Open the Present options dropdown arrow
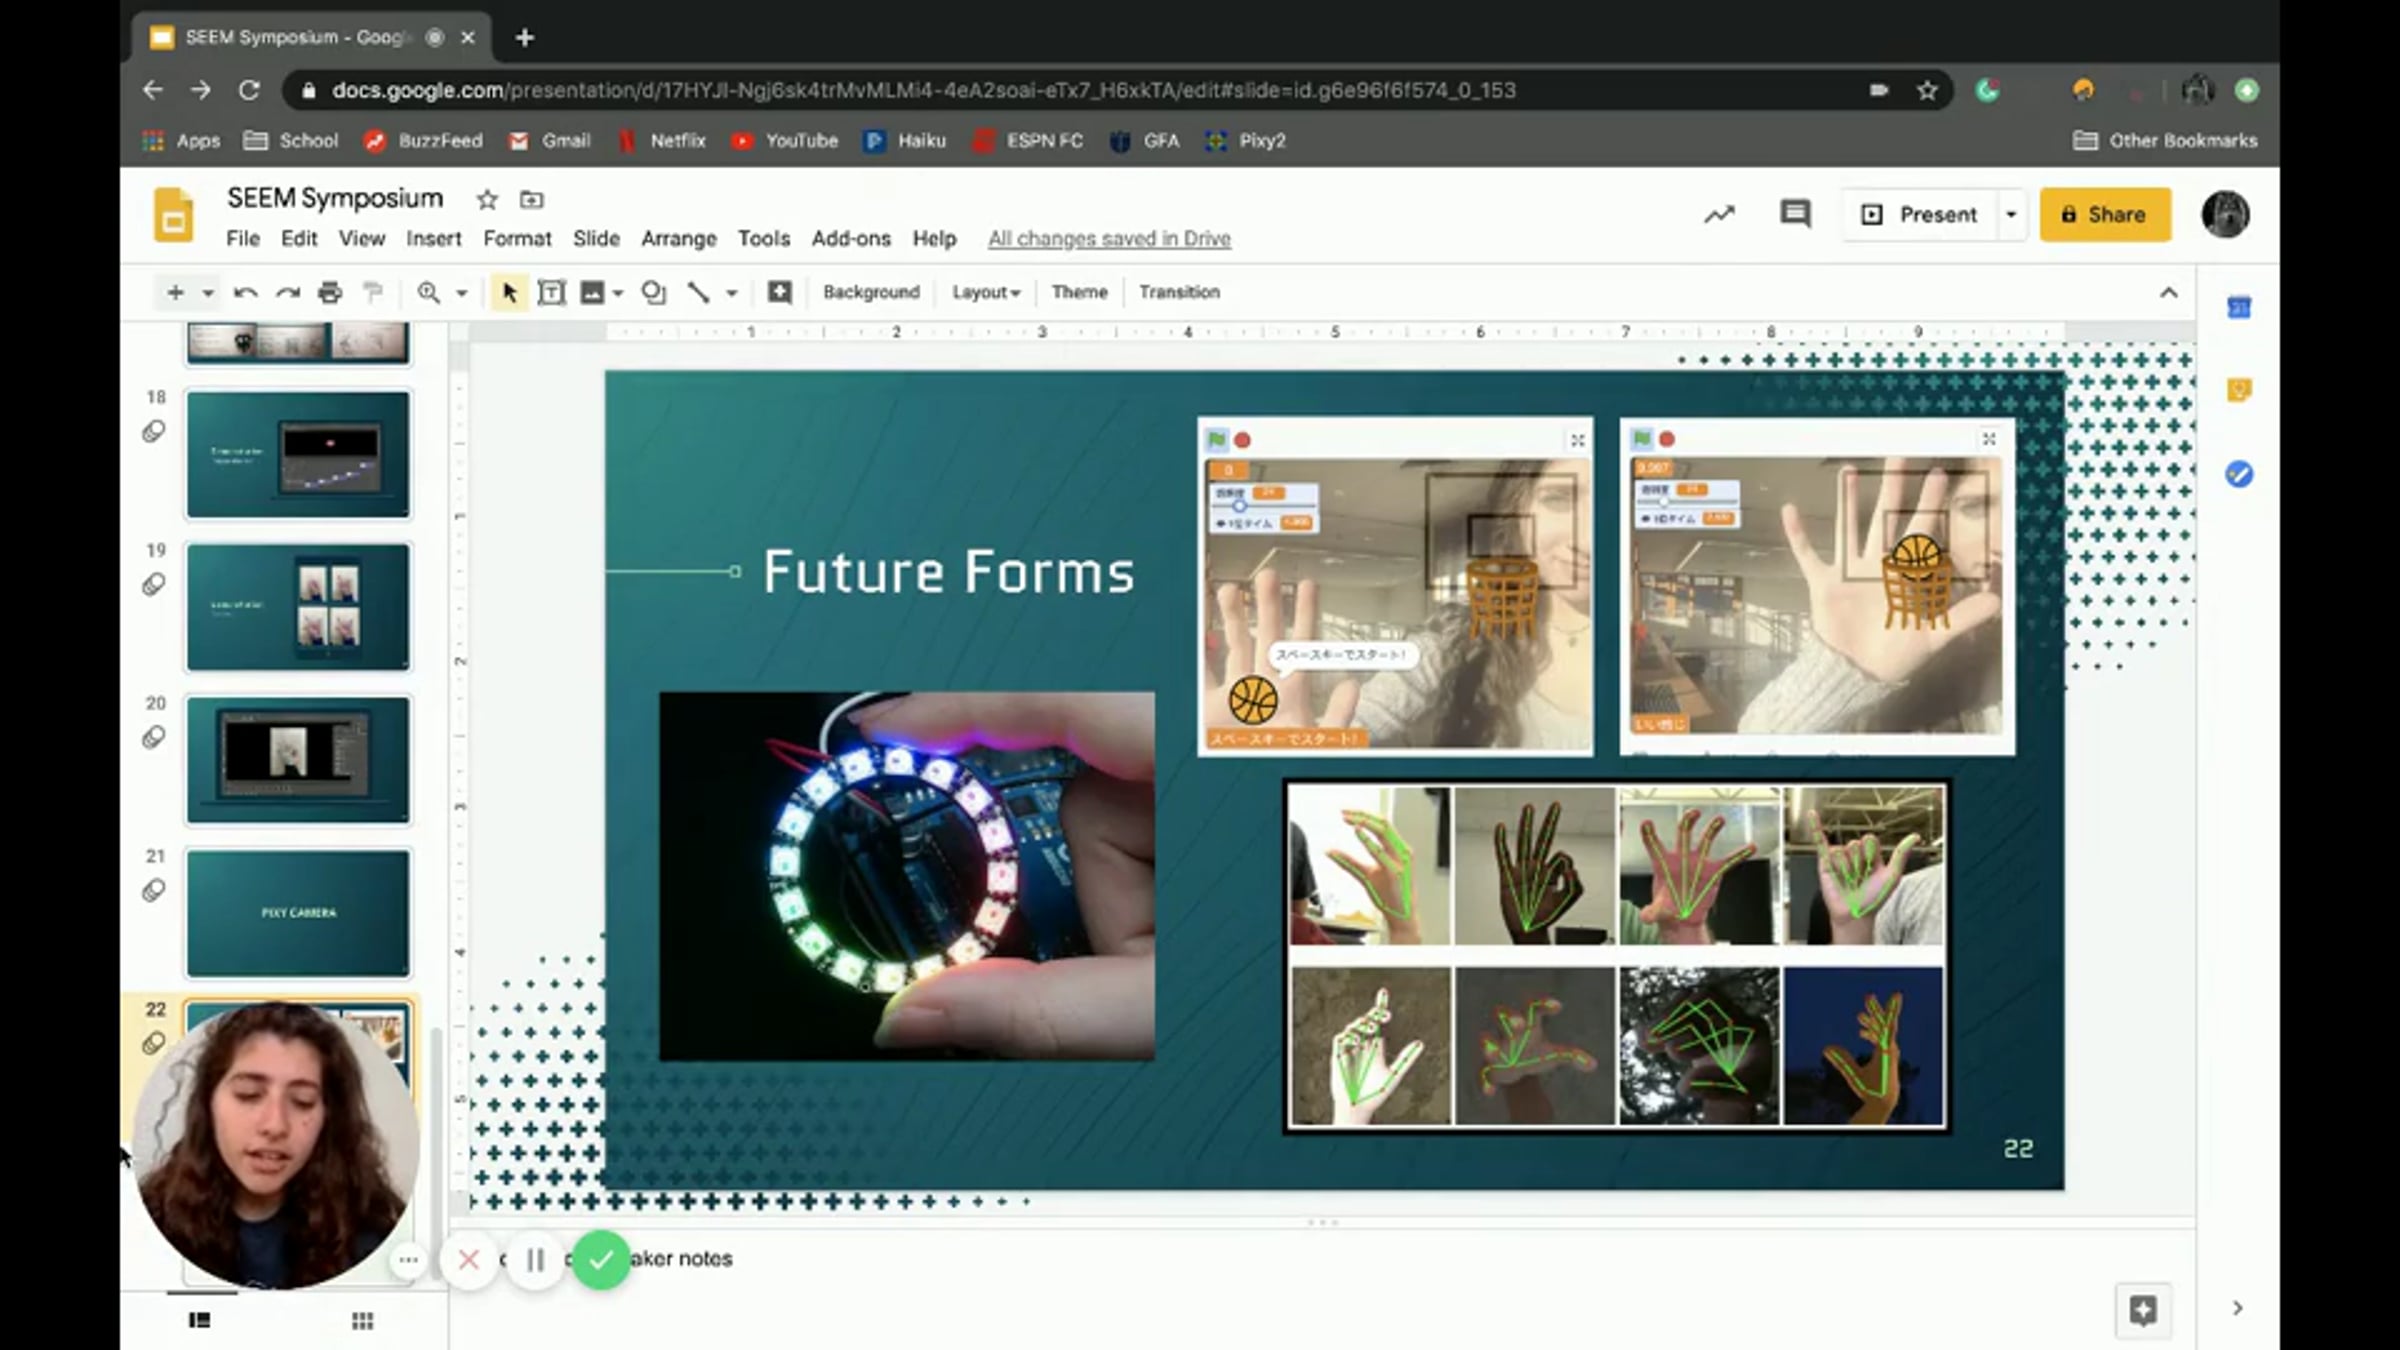Viewport: 2400px width, 1350px height. 2010,214
